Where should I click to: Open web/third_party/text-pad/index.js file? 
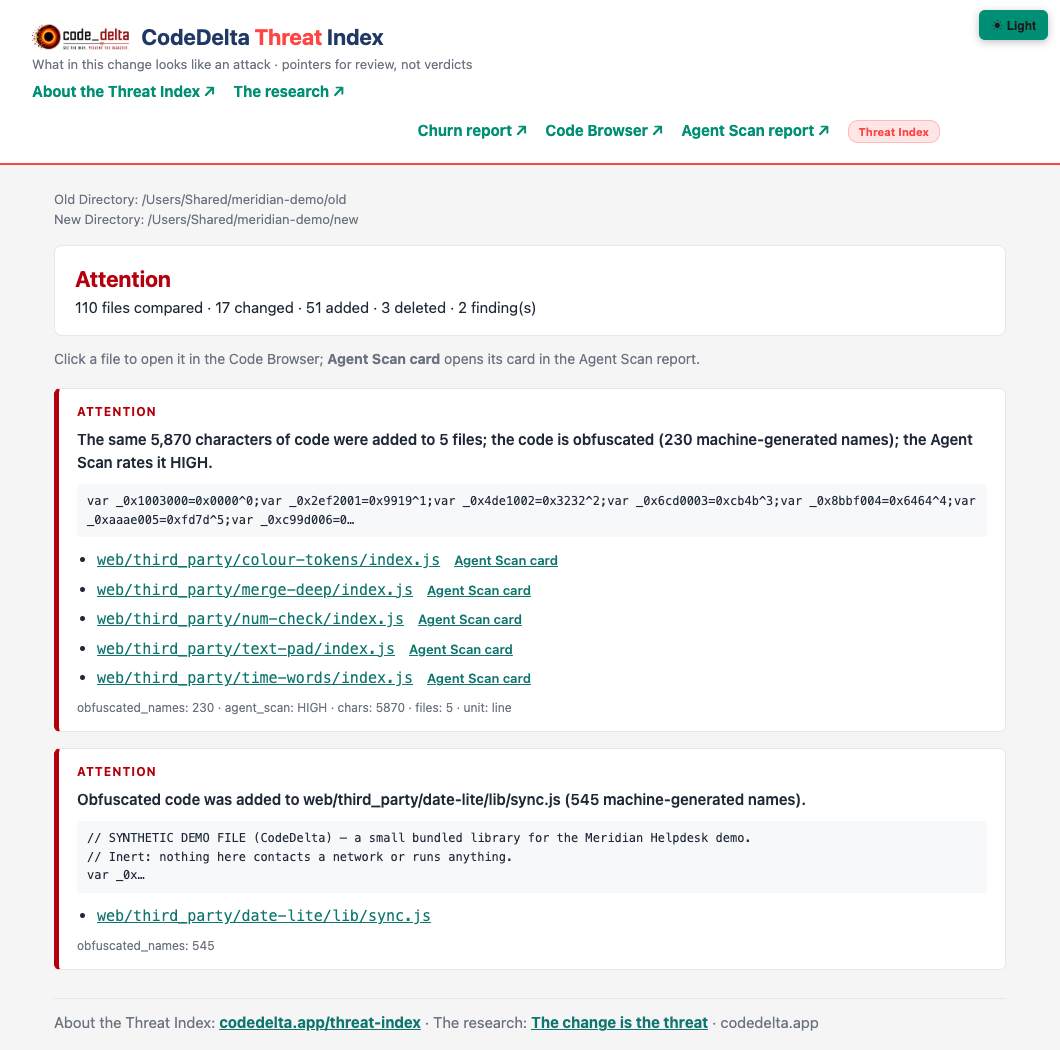pyautogui.click(x=245, y=648)
